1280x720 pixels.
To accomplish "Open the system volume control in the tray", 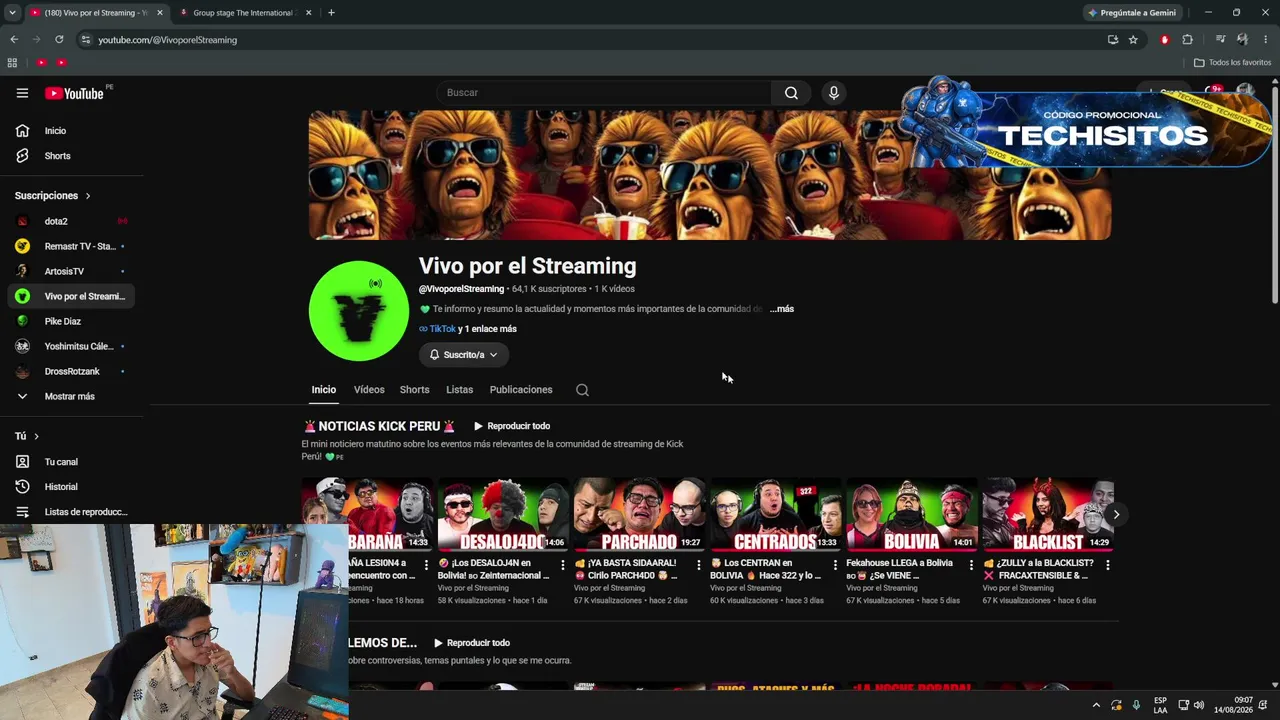I will [x=1198, y=705].
